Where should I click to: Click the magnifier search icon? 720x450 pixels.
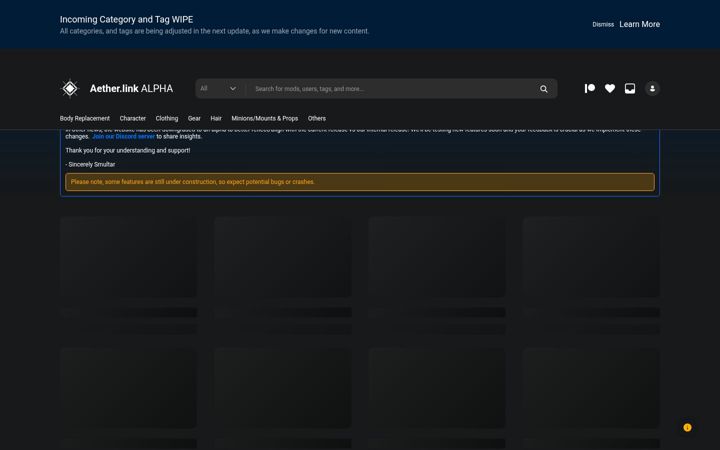(544, 89)
